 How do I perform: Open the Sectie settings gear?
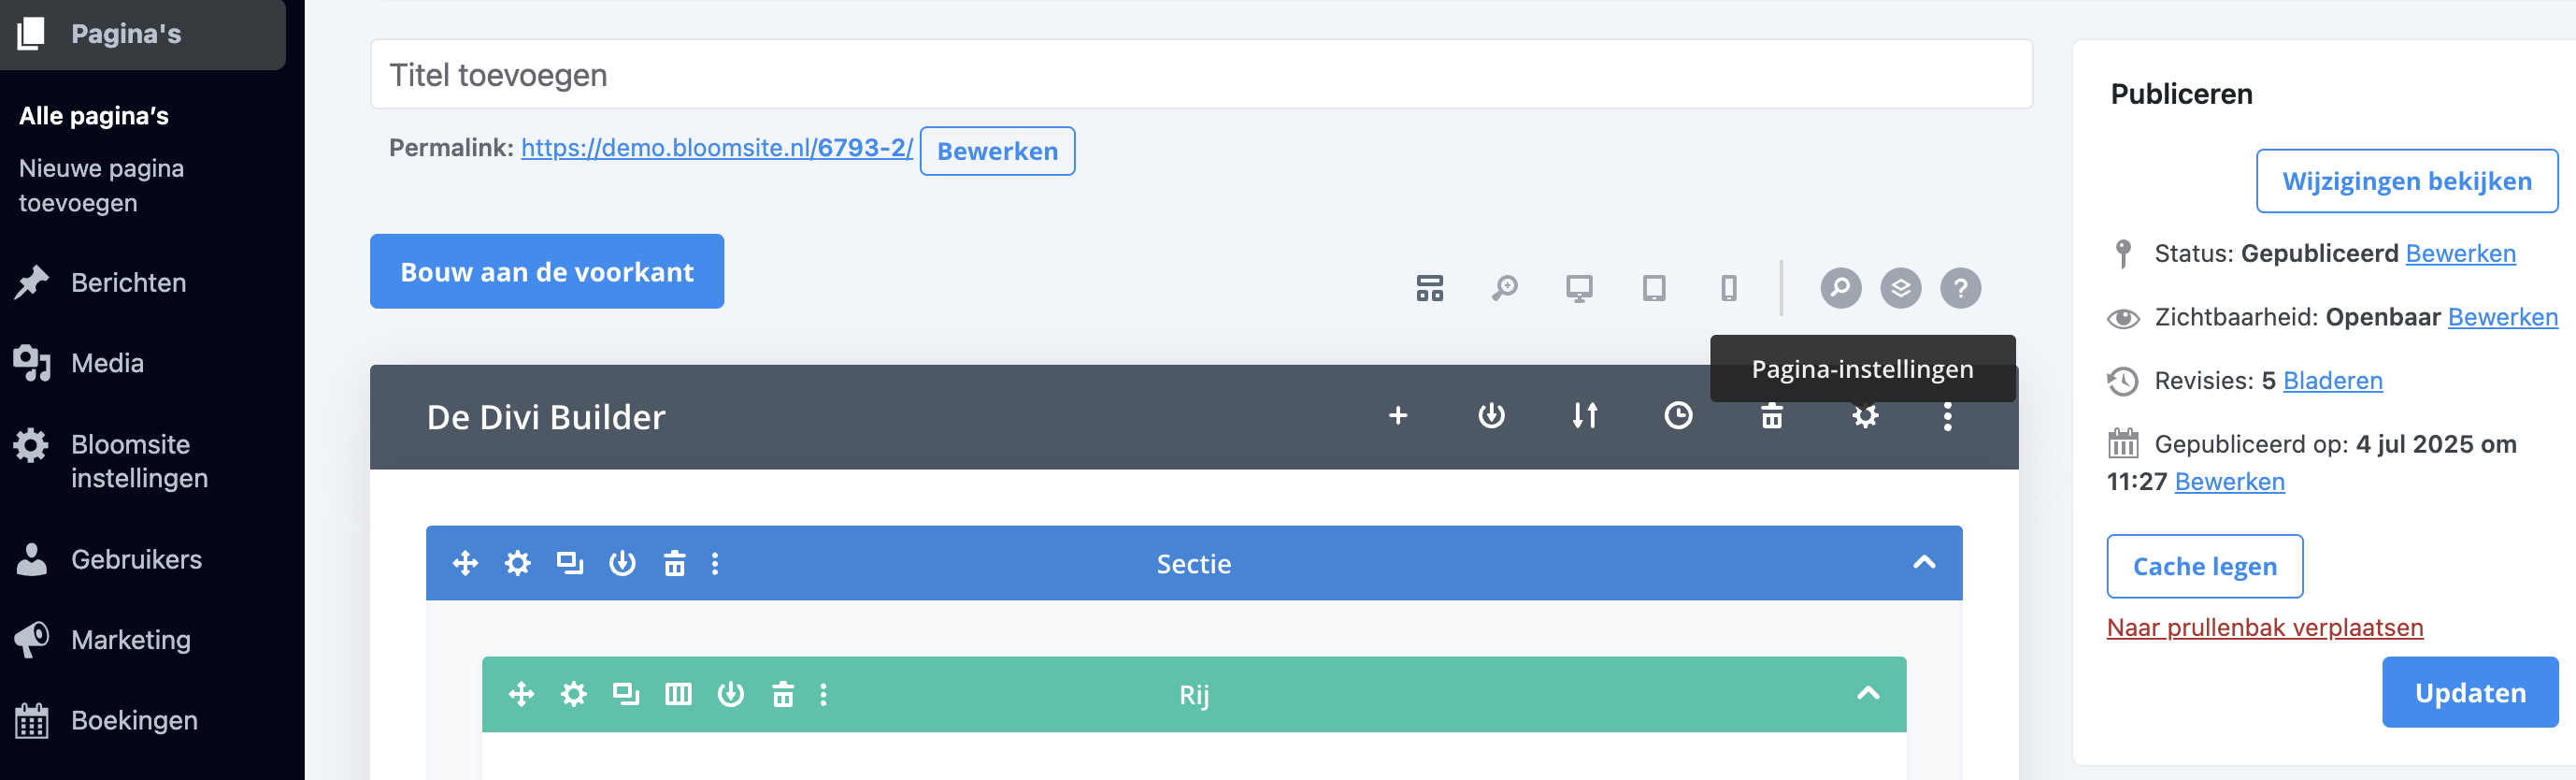tap(517, 564)
